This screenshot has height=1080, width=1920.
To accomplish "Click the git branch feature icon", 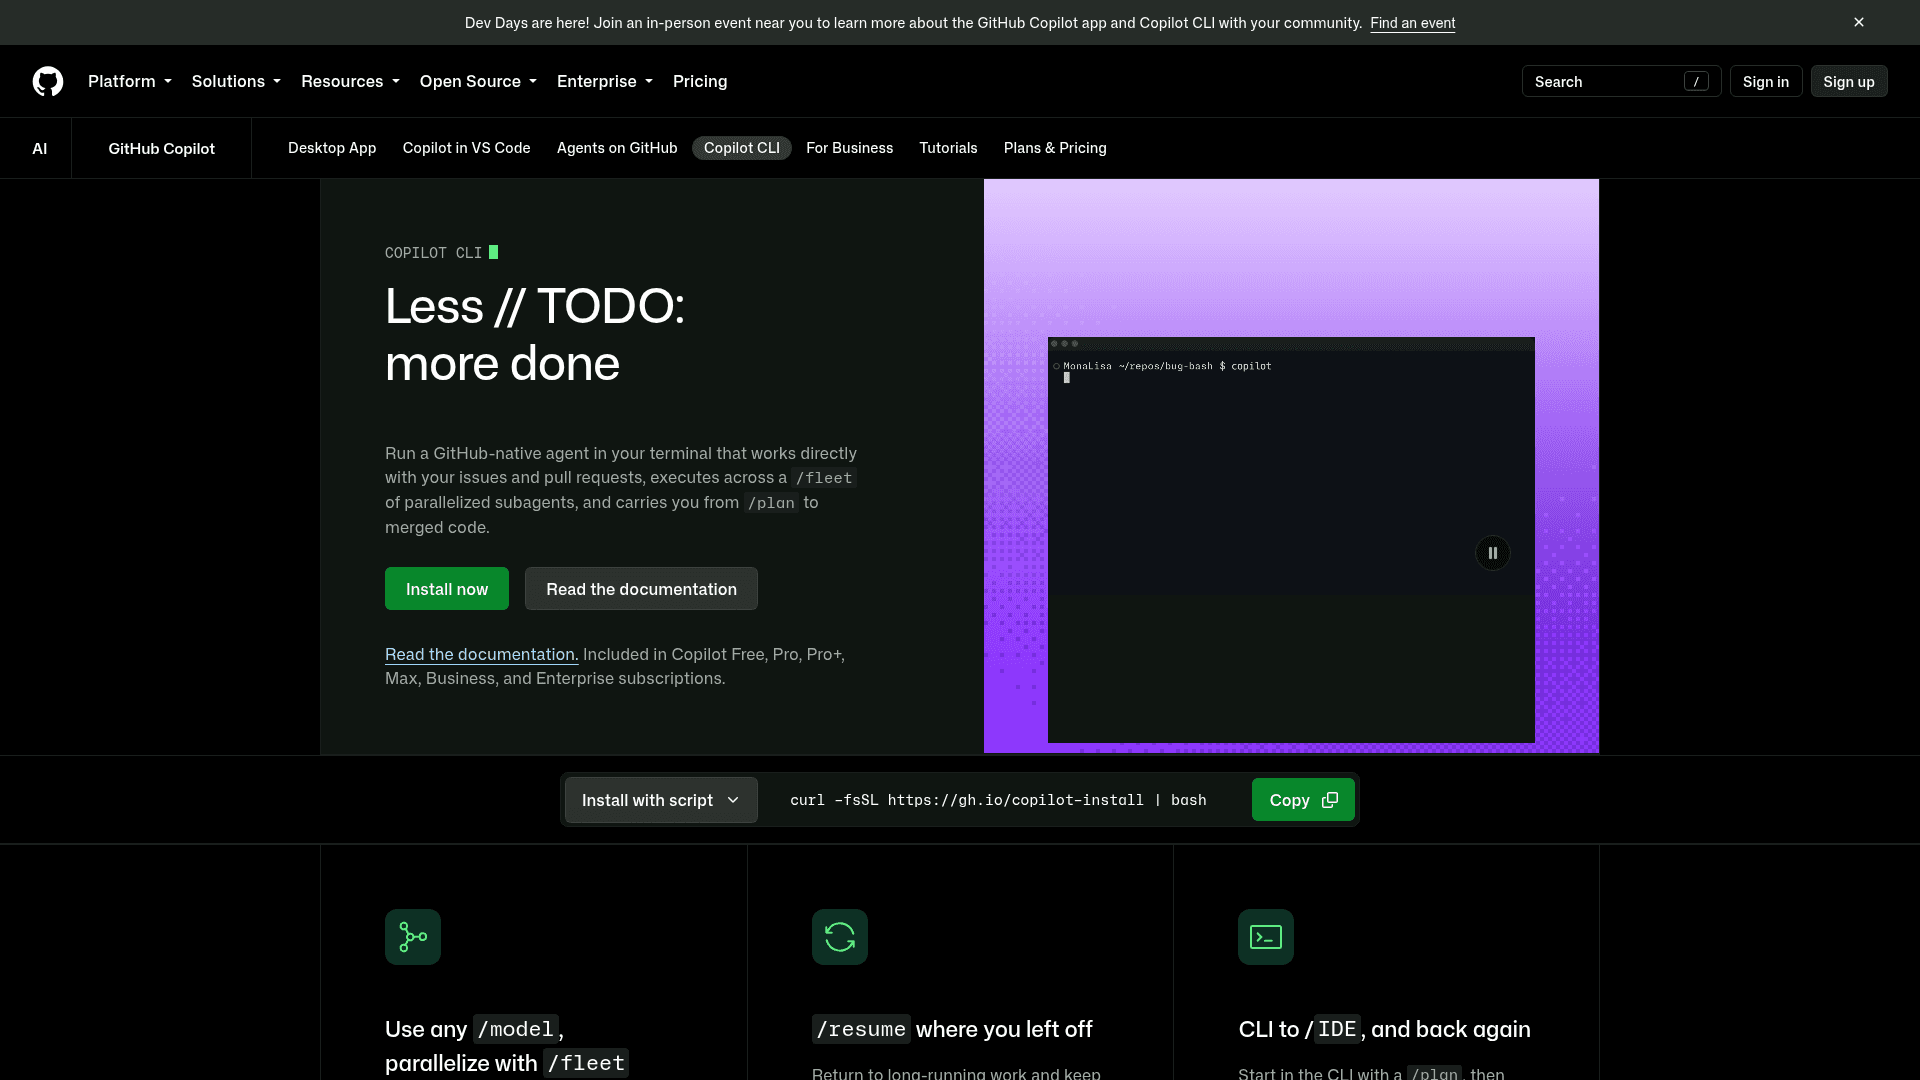I will pos(413,937).
